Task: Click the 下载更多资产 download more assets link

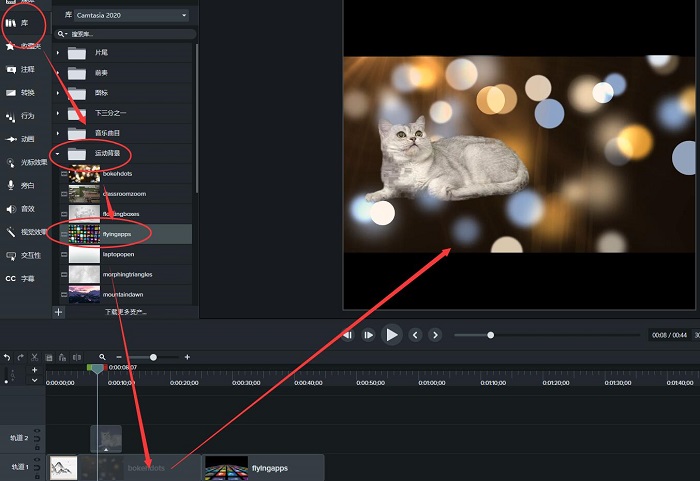Action: 126,312
